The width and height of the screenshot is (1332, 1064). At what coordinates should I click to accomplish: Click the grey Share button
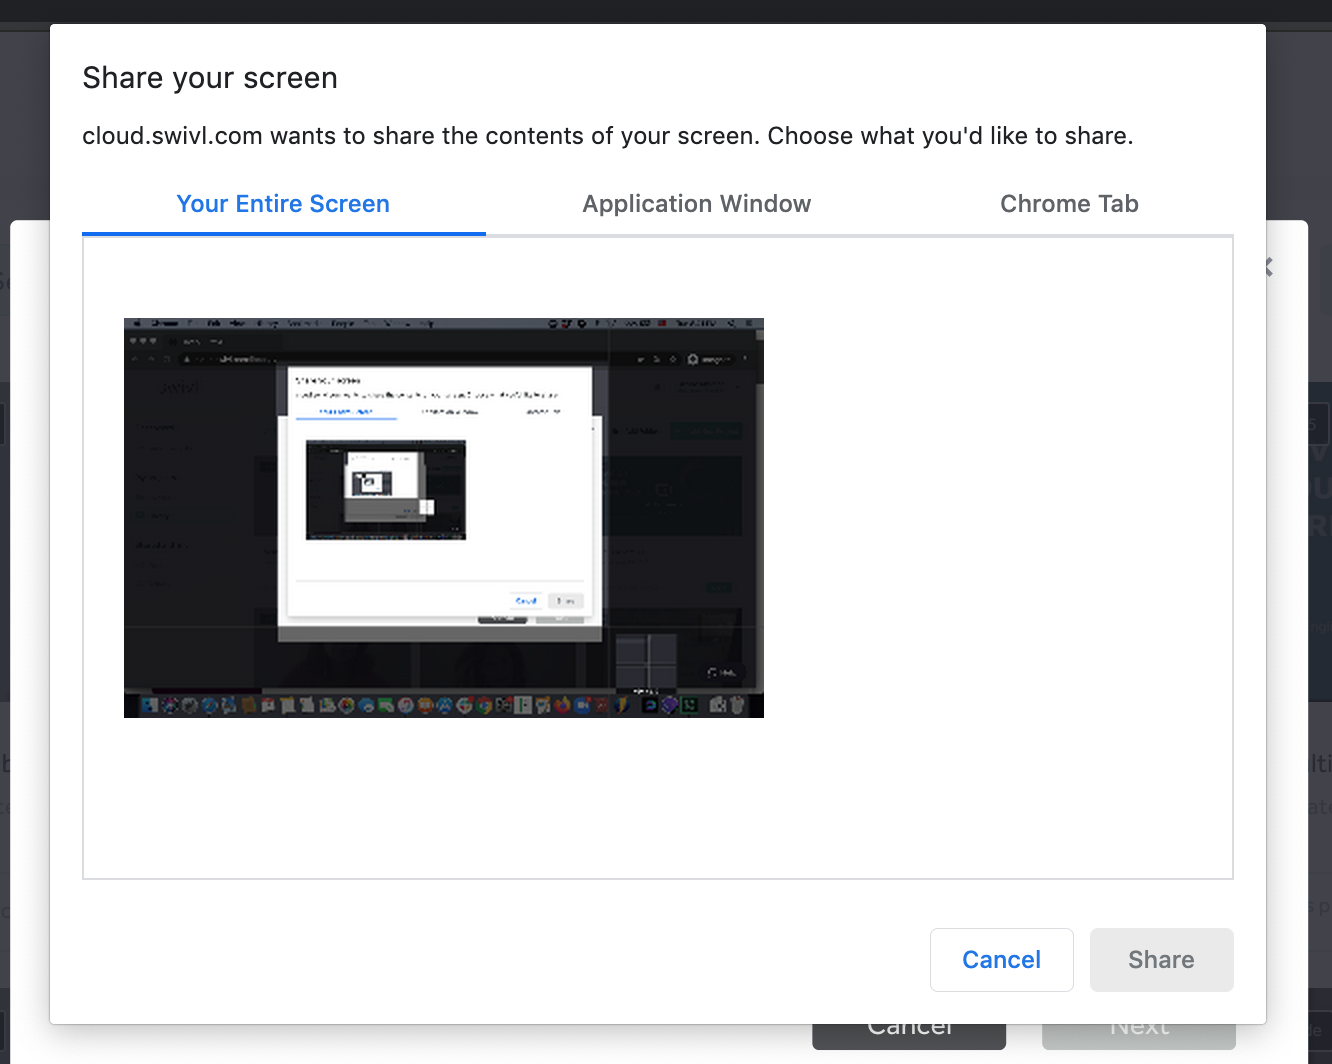click(x=1160, y=960)
